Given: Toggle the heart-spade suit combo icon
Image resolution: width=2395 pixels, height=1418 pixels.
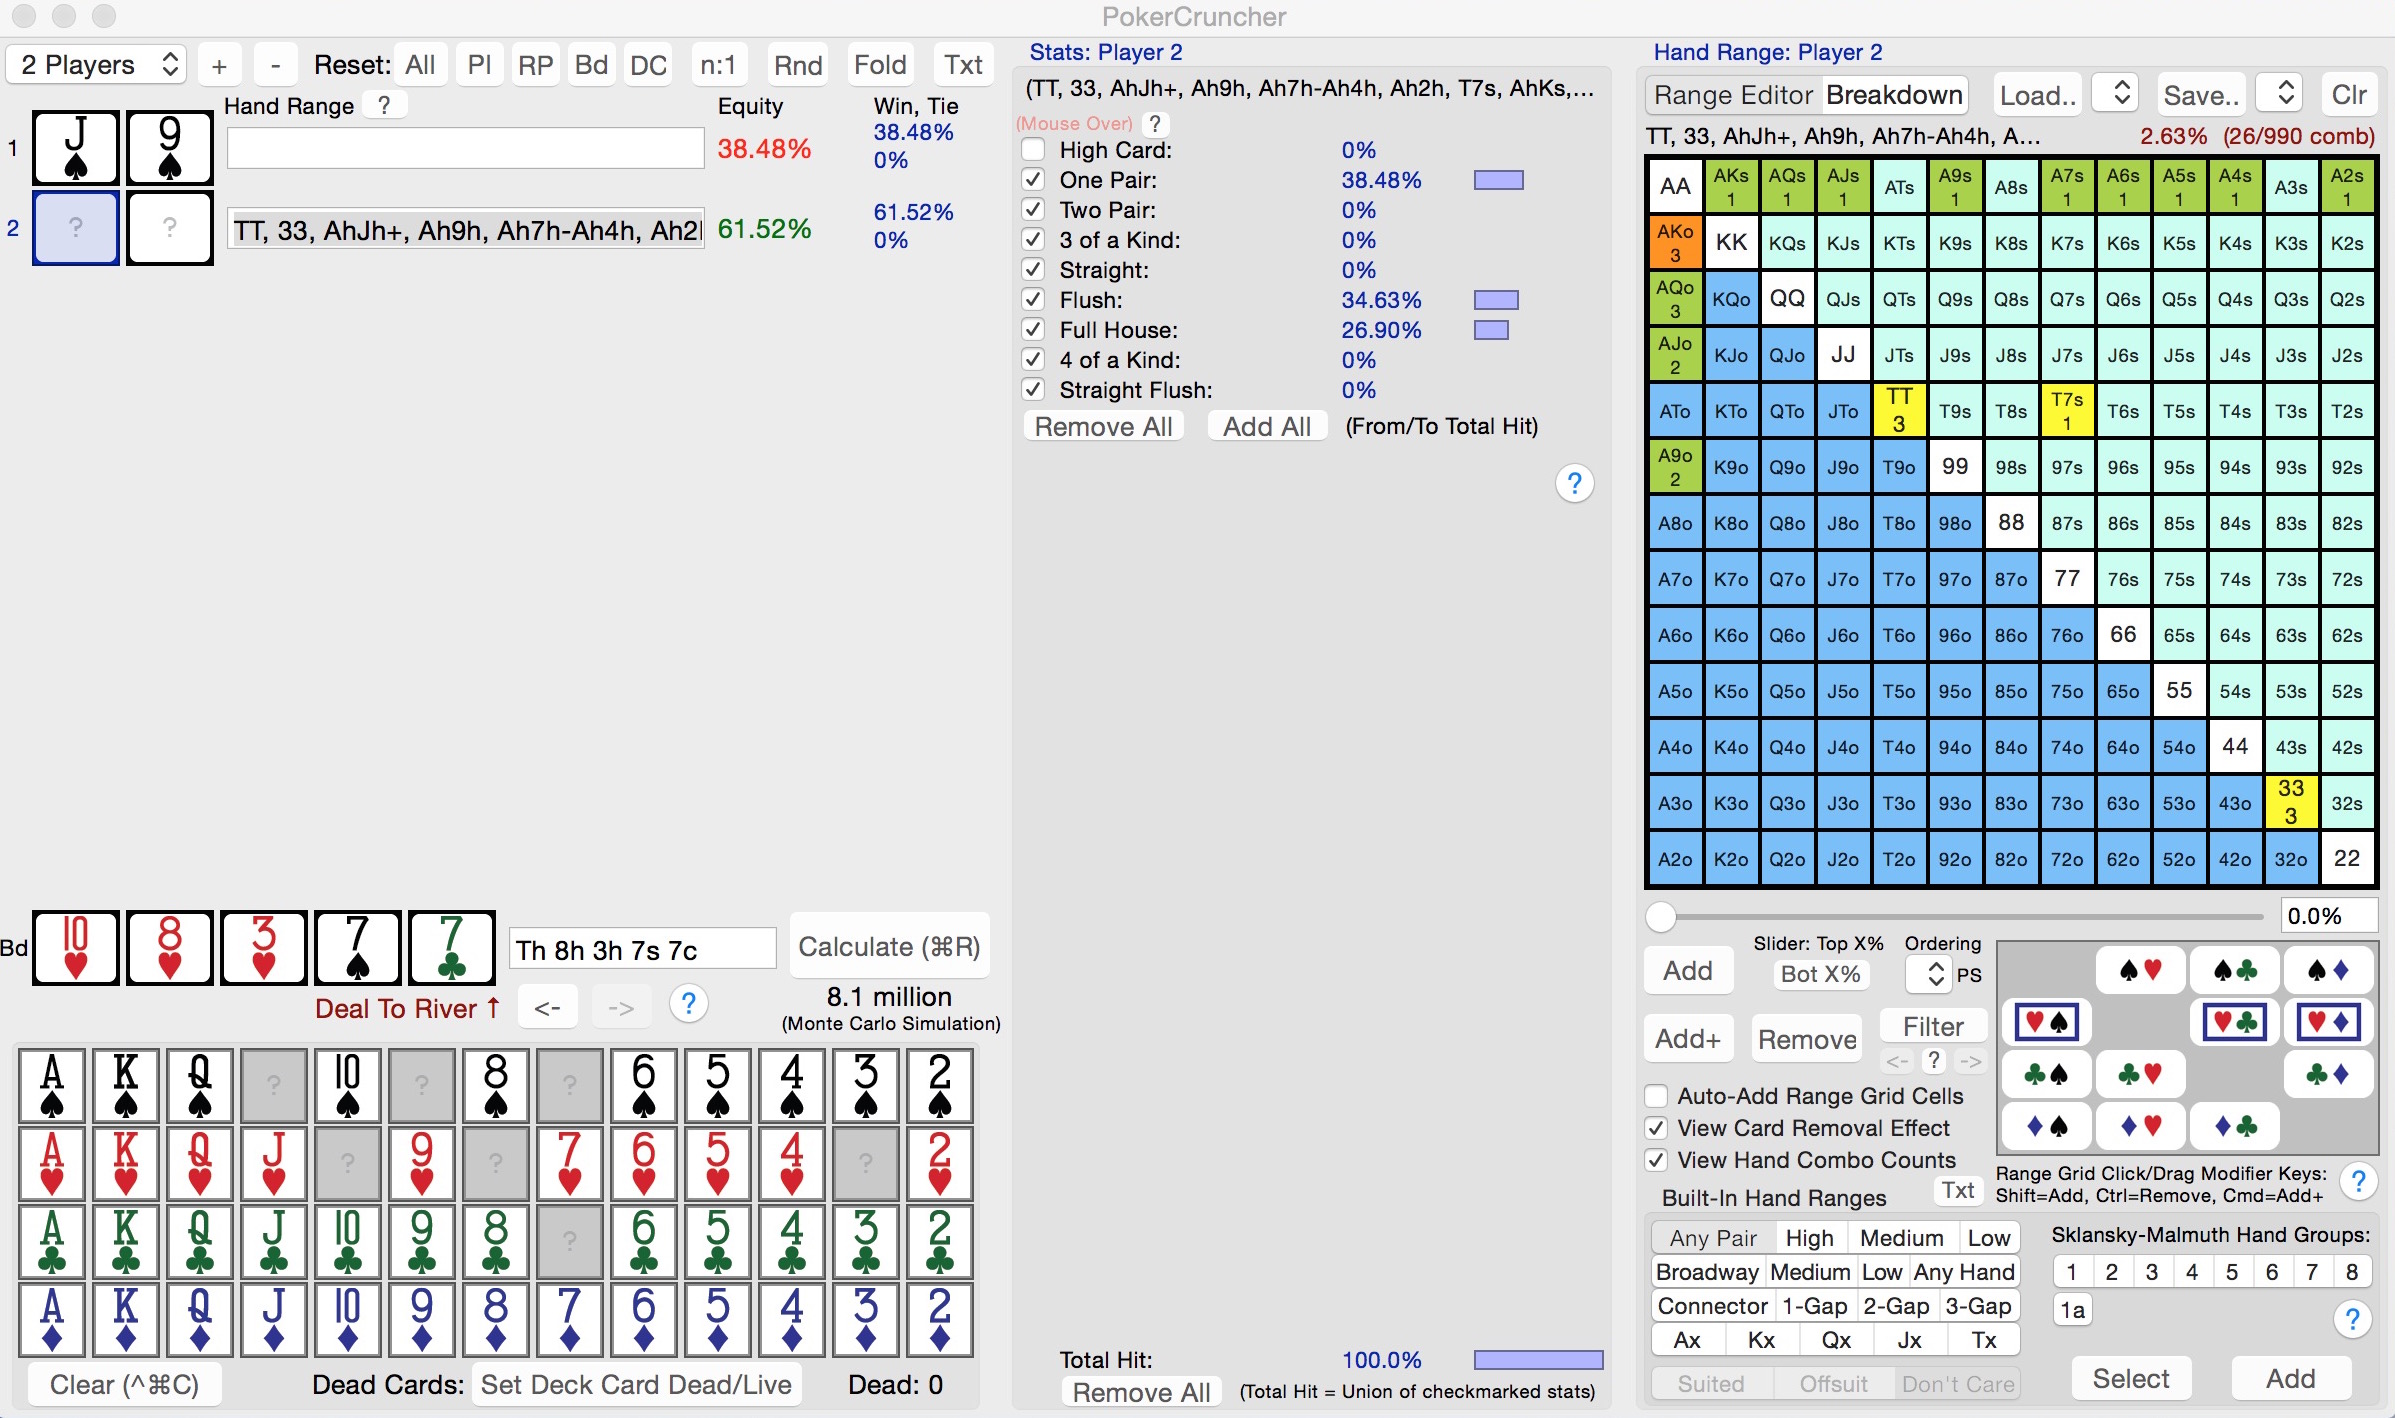Looking at the screenshot, I should pos(2046,1022).
